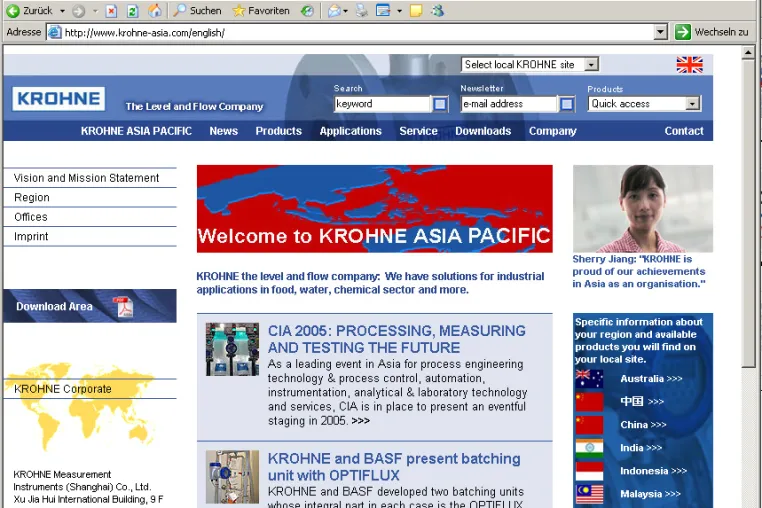Click the India flag icon
The height and width of the screenshot is (508, 762).
click(589, 448)
